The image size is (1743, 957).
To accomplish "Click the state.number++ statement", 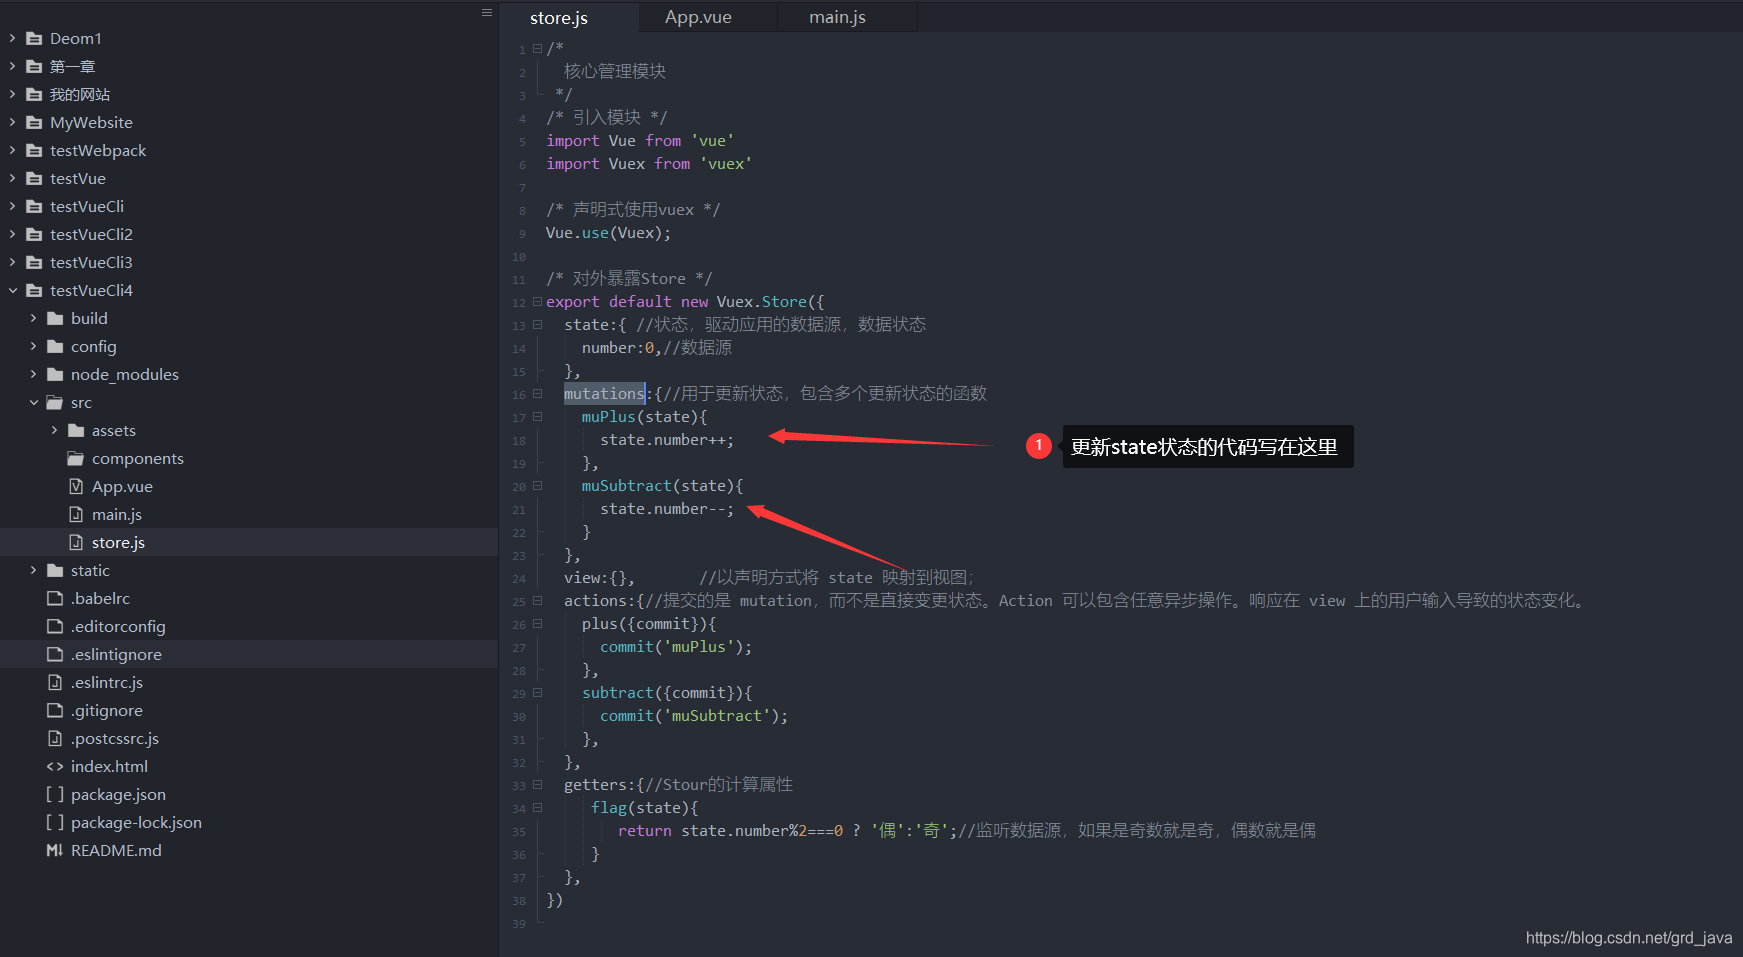I will click(667, 440).
